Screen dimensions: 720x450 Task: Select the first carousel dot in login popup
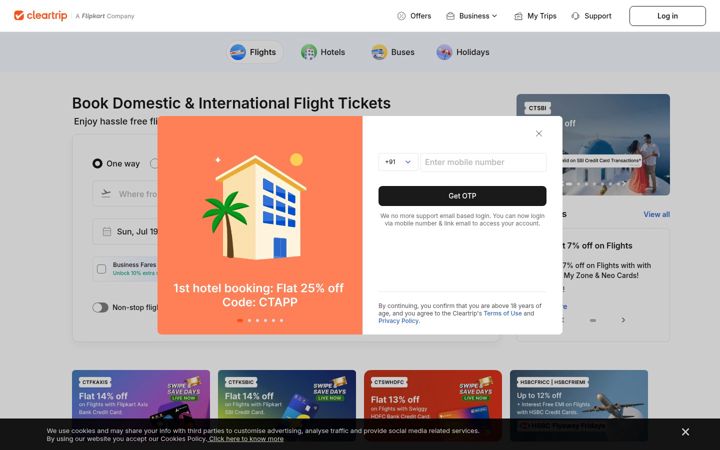(x=240, y=321)
